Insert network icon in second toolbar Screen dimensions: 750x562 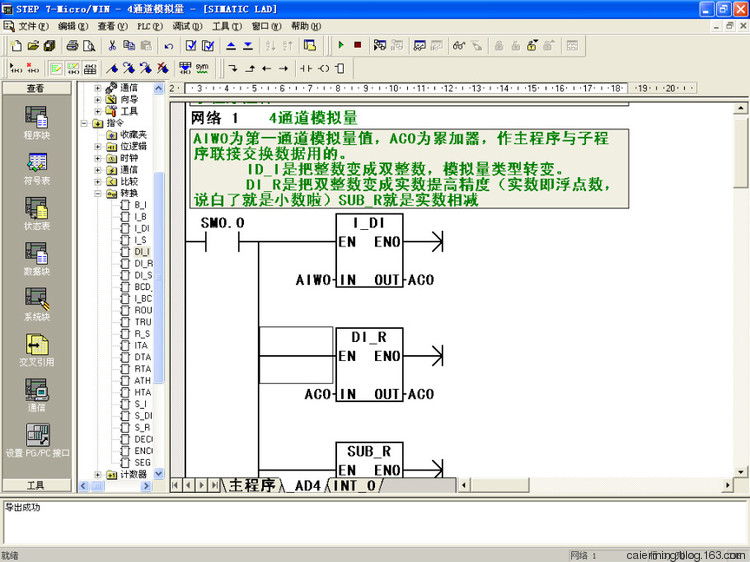(16, 68)
